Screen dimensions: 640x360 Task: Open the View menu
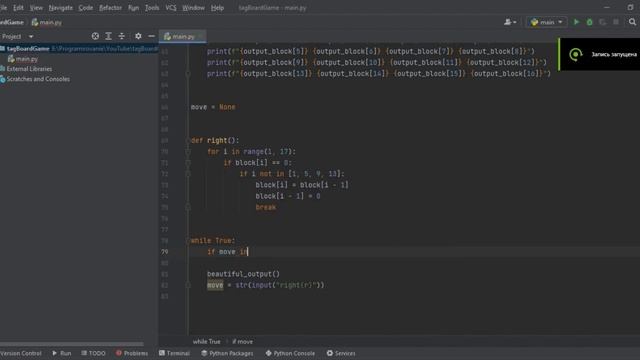[x=36, y=7]
